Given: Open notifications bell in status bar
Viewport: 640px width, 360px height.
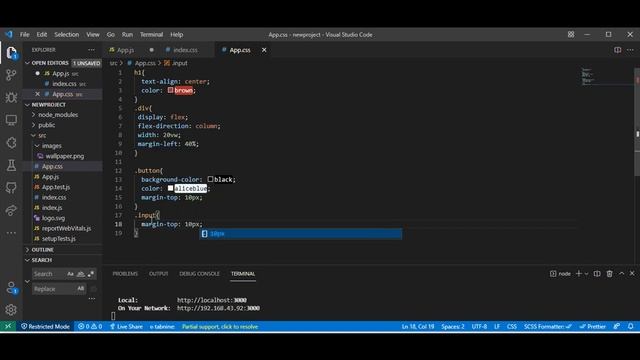Looking at the screenshot, I should click(x=631, y=326).
